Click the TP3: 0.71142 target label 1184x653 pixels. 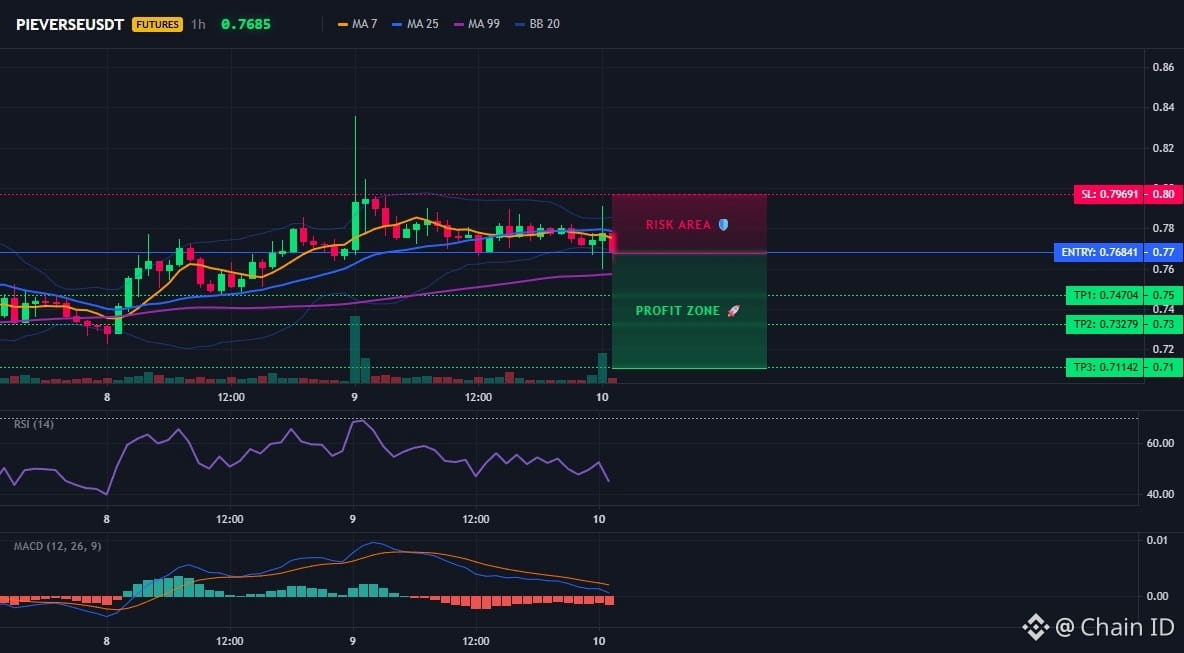click(x=1105, y=368)
